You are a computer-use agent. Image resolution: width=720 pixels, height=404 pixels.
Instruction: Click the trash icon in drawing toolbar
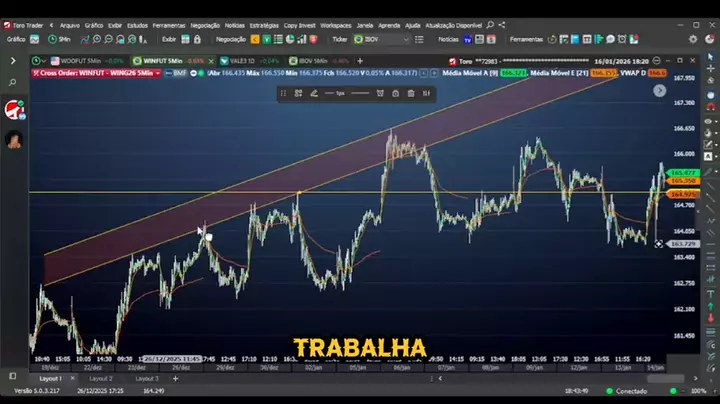coord(410,93)
